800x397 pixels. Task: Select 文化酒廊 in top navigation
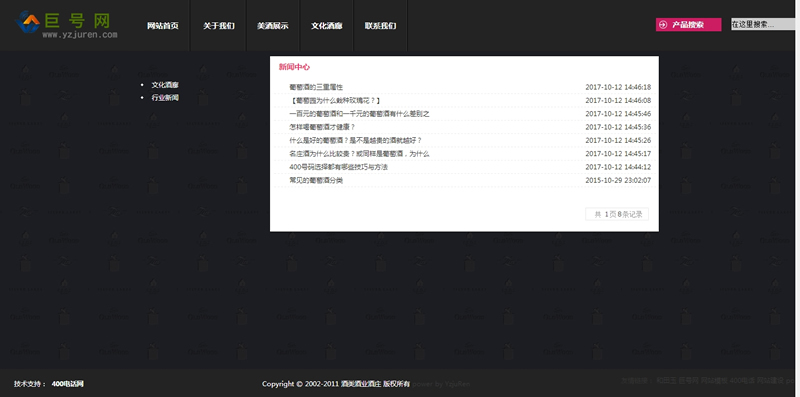(327, 26)
